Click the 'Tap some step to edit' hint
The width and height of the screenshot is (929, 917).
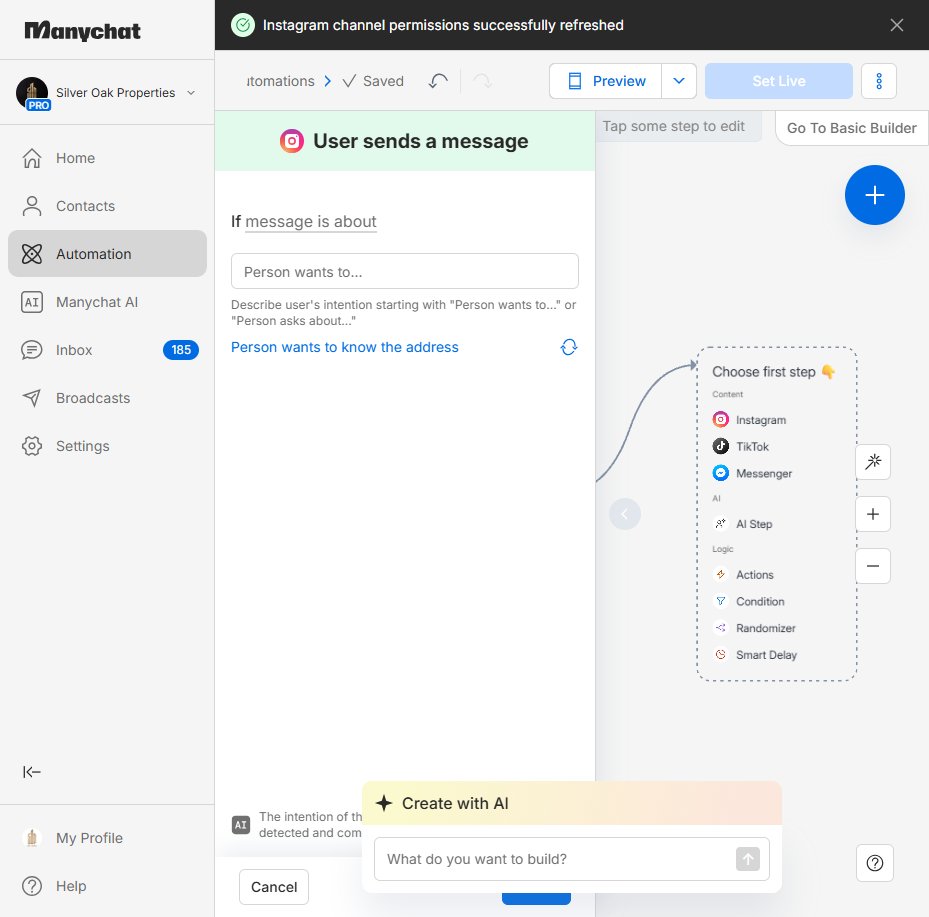click(673, 126)
